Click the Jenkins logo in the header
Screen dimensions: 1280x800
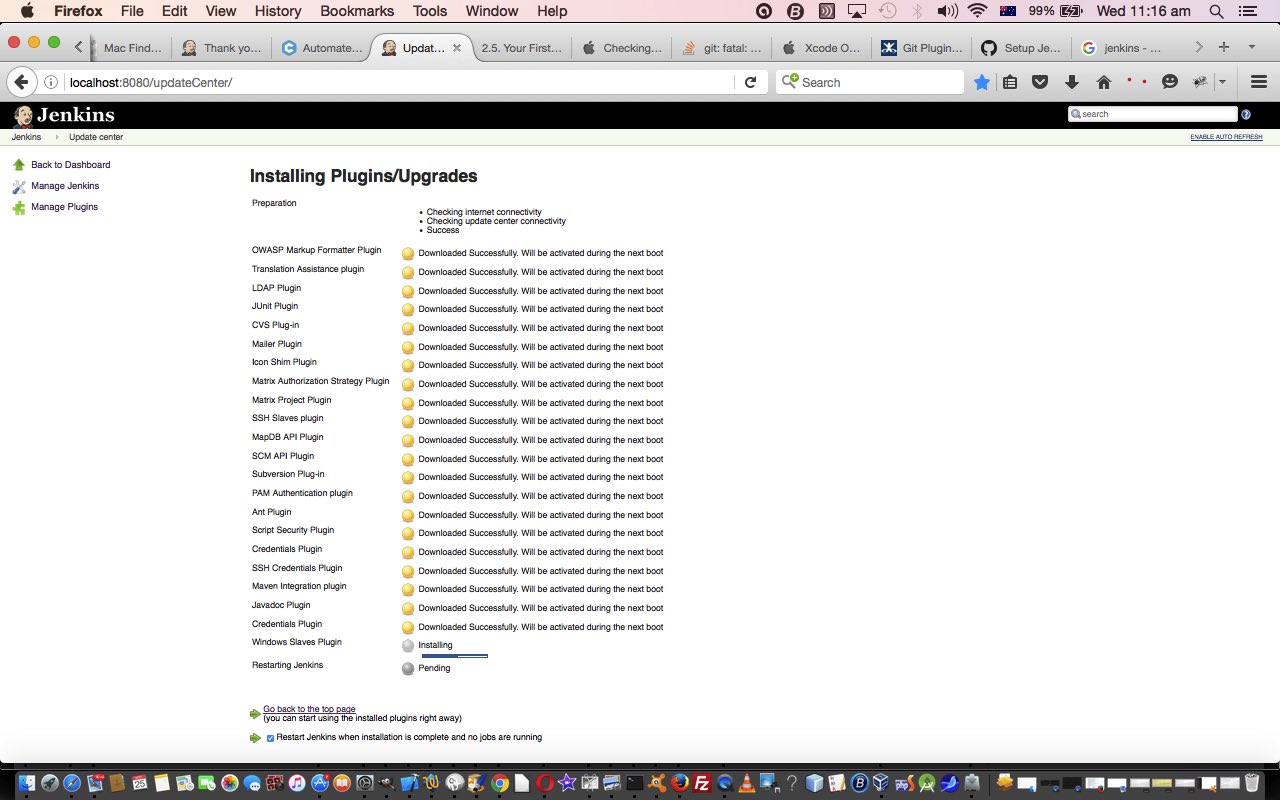pyautogui.click(x=64, y=115)
